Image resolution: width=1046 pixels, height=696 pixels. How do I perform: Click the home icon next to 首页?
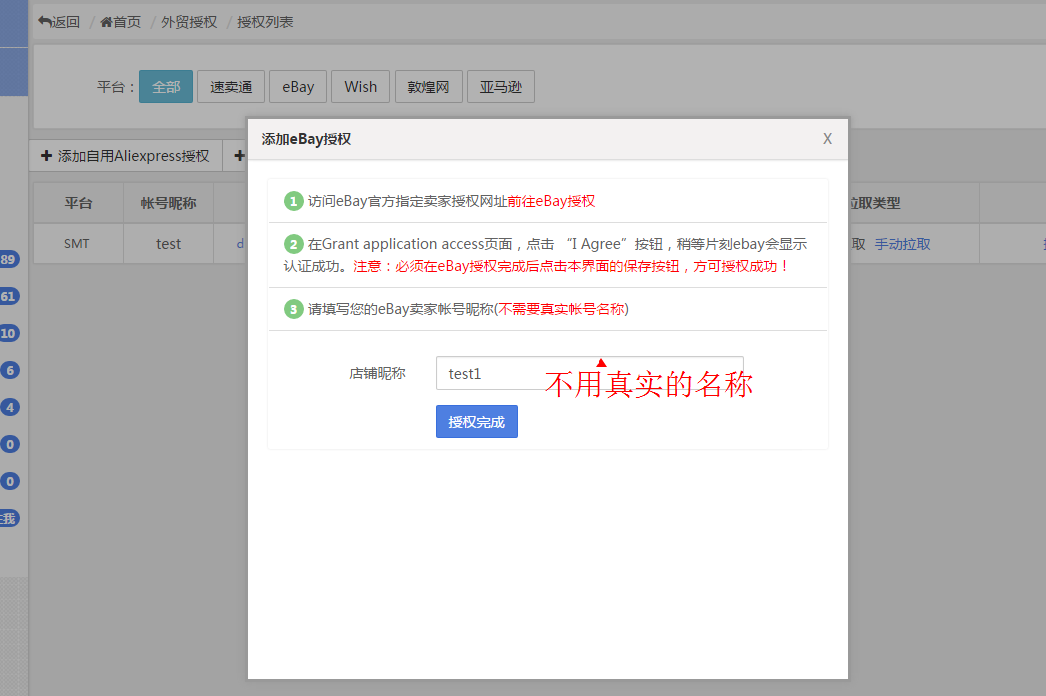click(106, 21)
